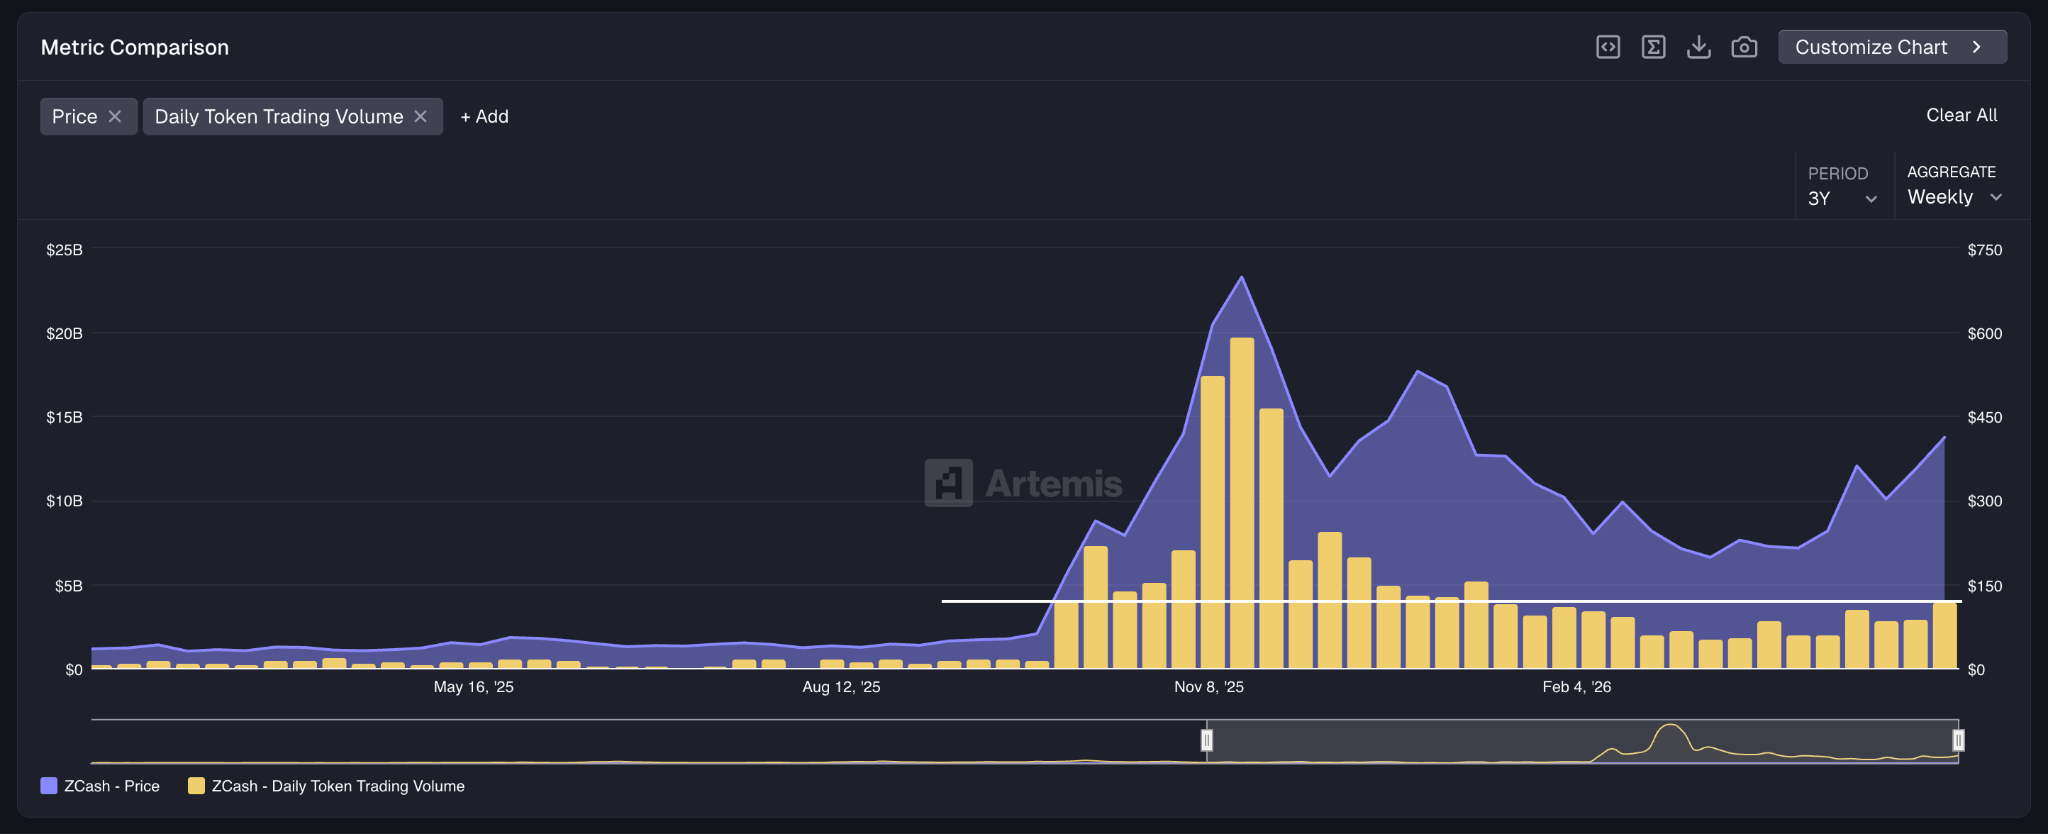Click the $25B left axis label
Viewport: 2048px width, 834px height.
pos(64,250)
